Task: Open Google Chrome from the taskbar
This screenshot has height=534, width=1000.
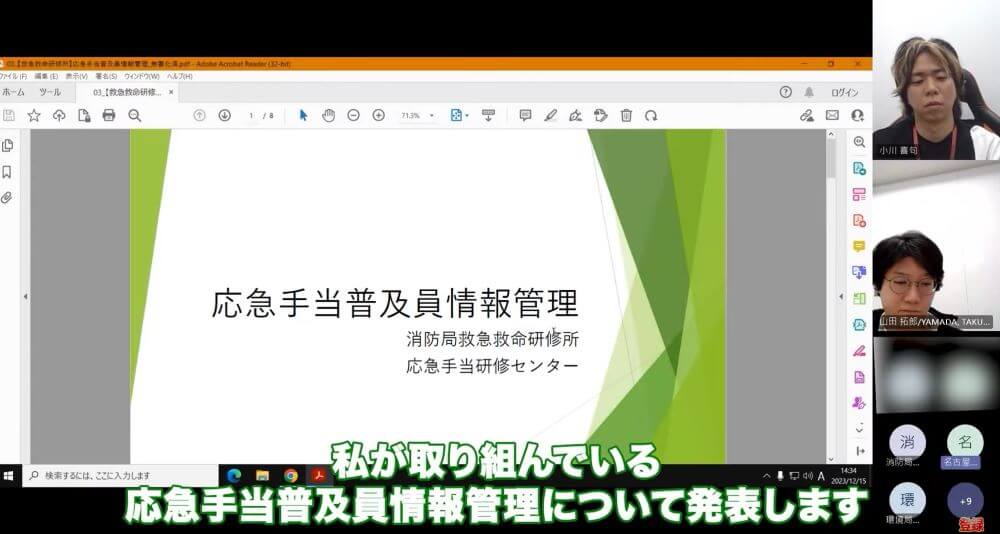Action: tap(291, 475)
